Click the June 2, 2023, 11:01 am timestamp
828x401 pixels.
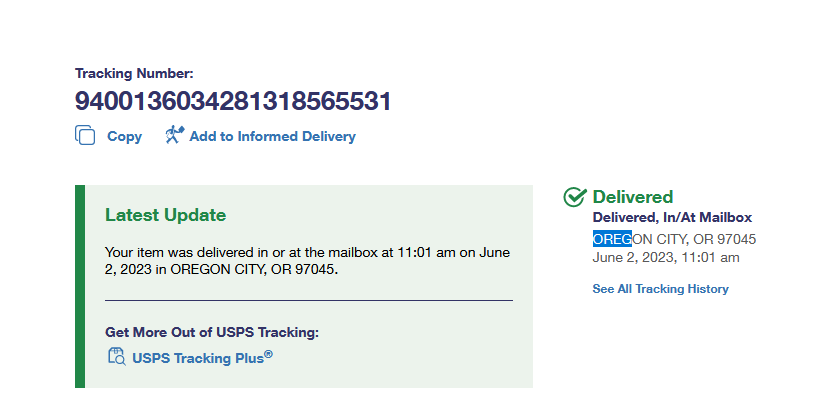tap(666, 257)
